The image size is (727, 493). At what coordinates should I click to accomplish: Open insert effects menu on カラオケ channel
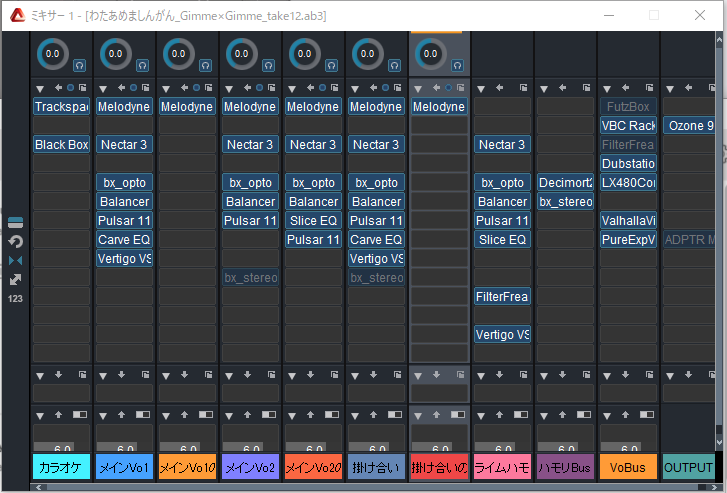click(x=40, y=89)
